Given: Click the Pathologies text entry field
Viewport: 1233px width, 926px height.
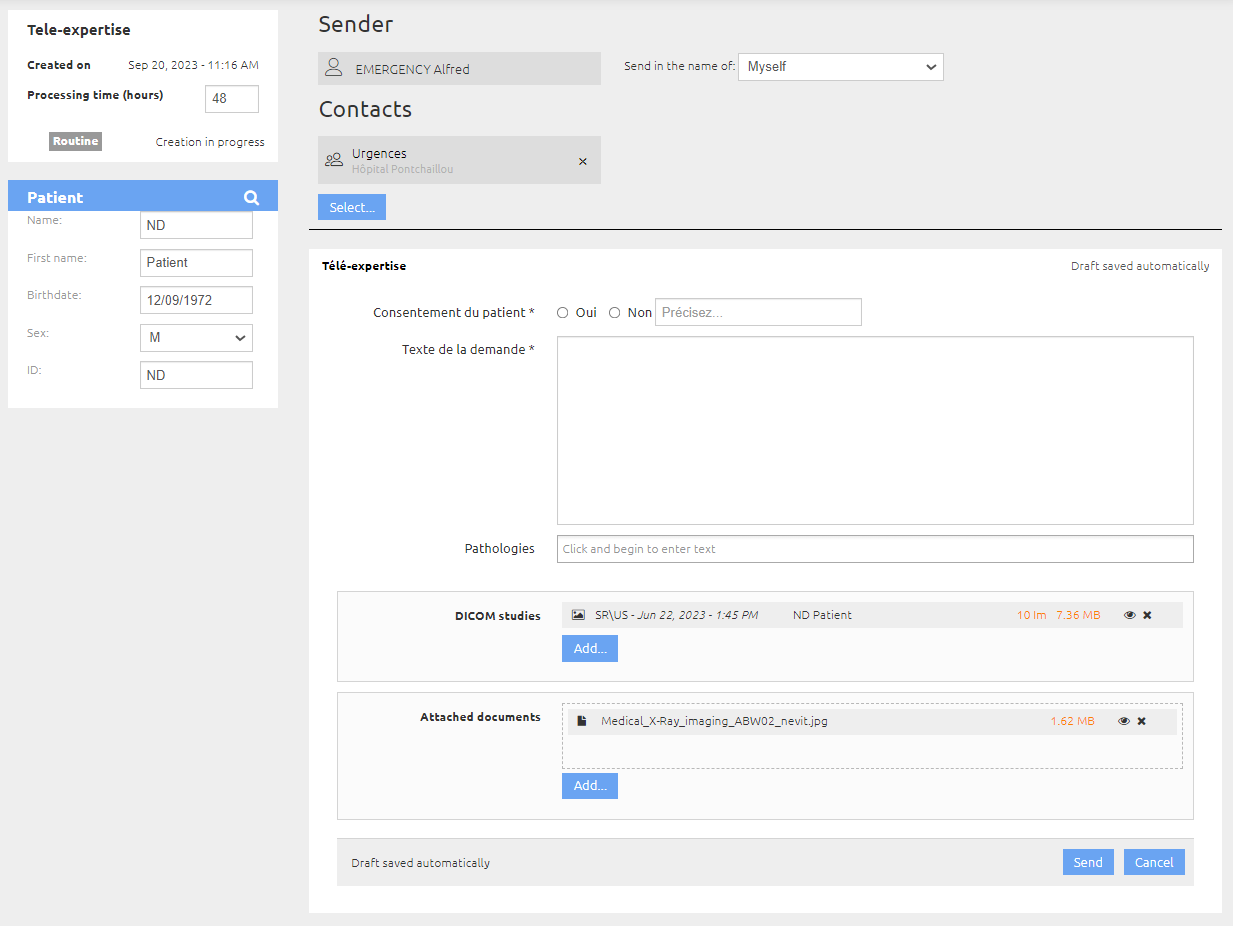Looking at the screenshot, I should [x=875, y=549].
